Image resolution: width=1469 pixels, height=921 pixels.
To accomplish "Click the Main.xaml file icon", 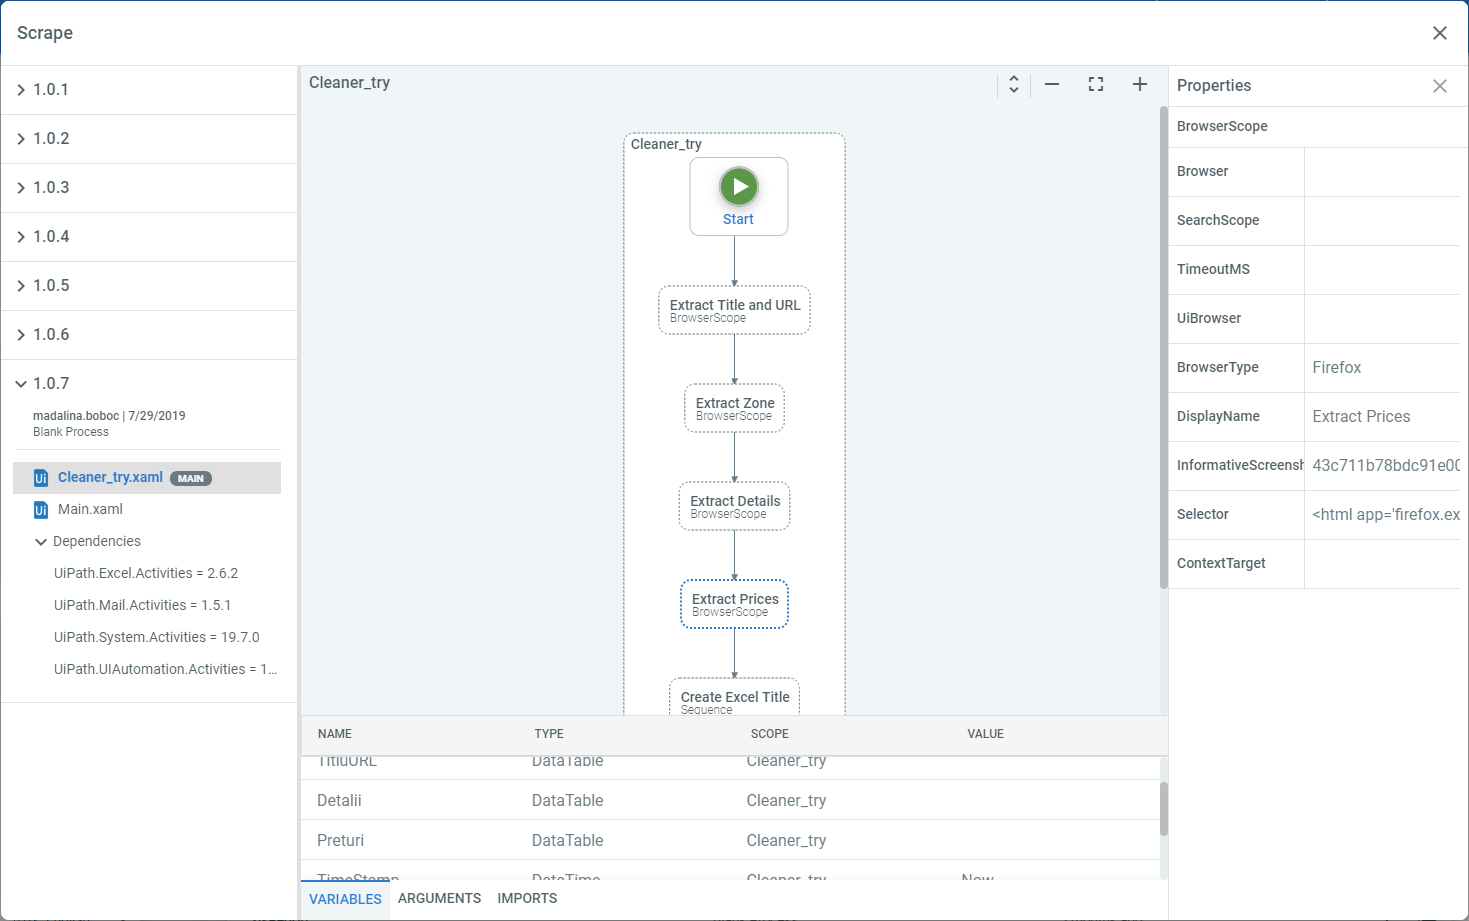I will 41,510.
